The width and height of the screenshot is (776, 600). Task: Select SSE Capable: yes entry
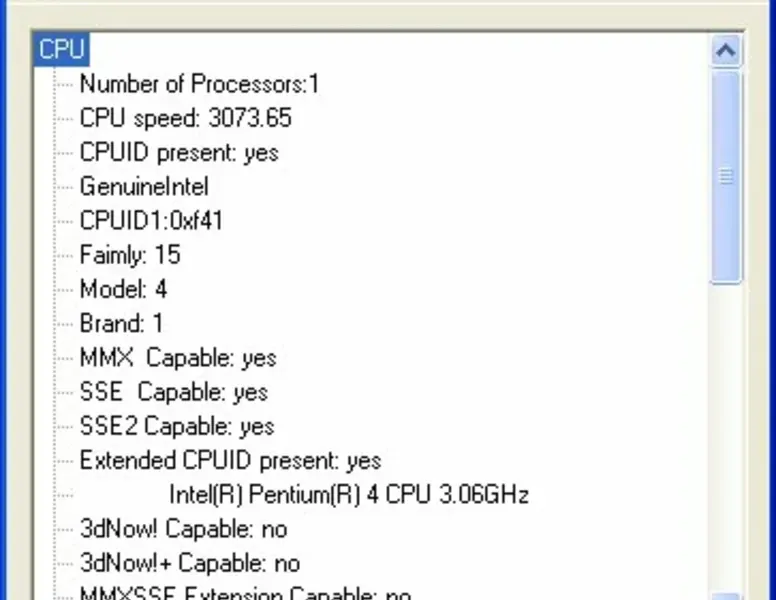[x=174, y=392]
